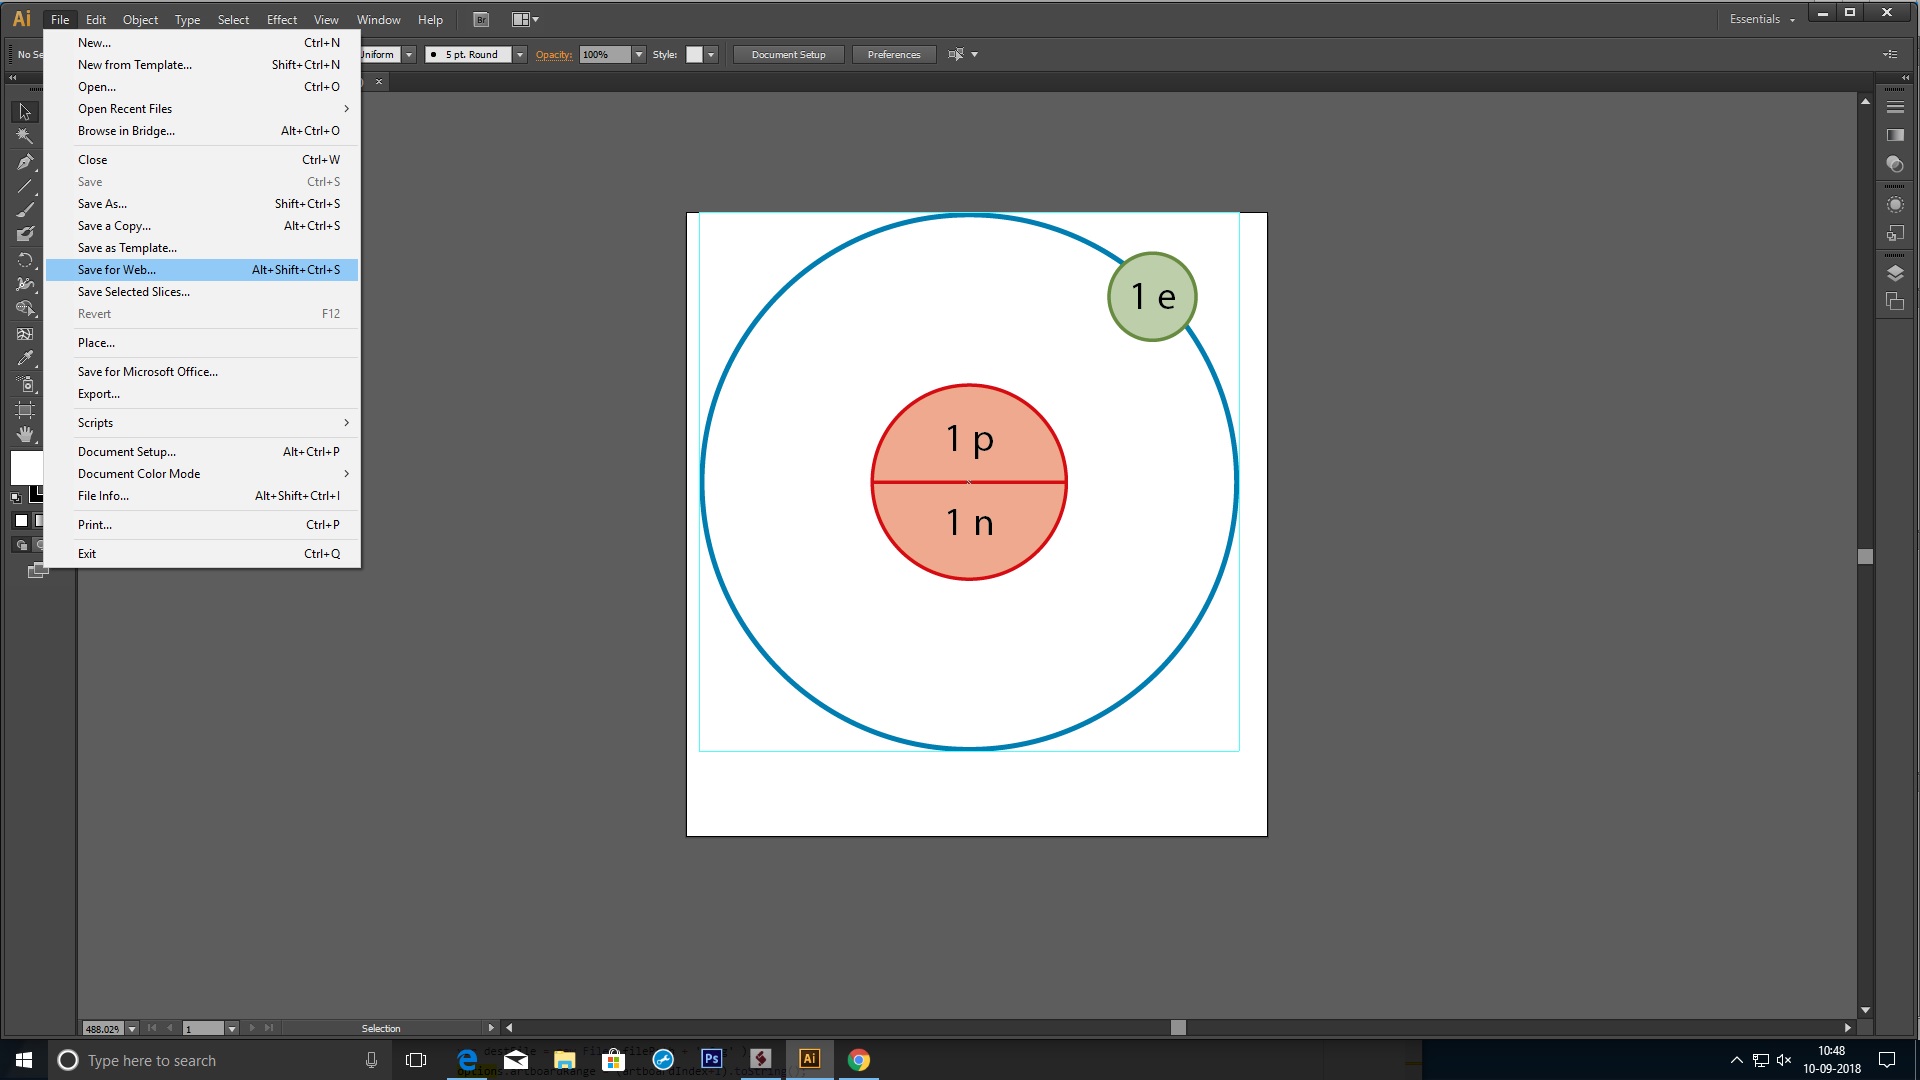Viewport: 1920px width, 1080px height.
Task: Click the Go to Bridge icon
Action: [x=481, y=19]
